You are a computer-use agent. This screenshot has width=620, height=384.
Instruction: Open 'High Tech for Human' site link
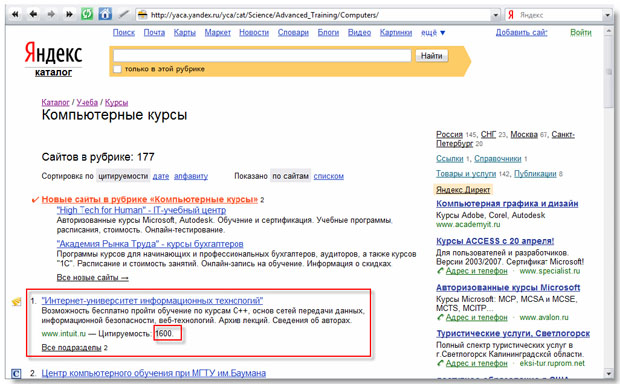click(x=141, y=210)
